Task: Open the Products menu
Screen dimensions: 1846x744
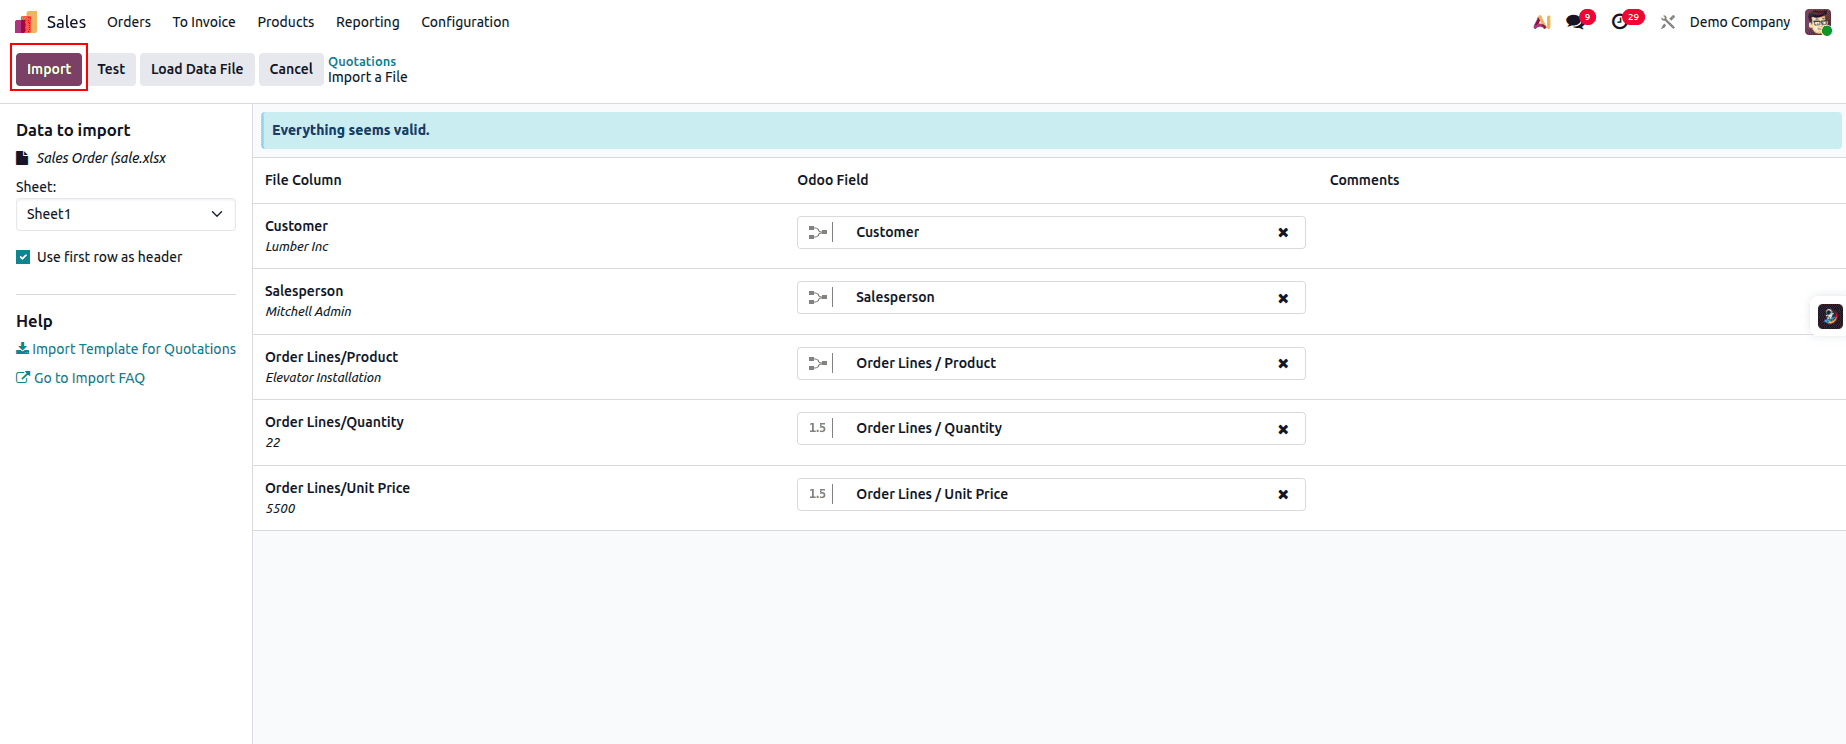Action: click(x=286, y=22)
